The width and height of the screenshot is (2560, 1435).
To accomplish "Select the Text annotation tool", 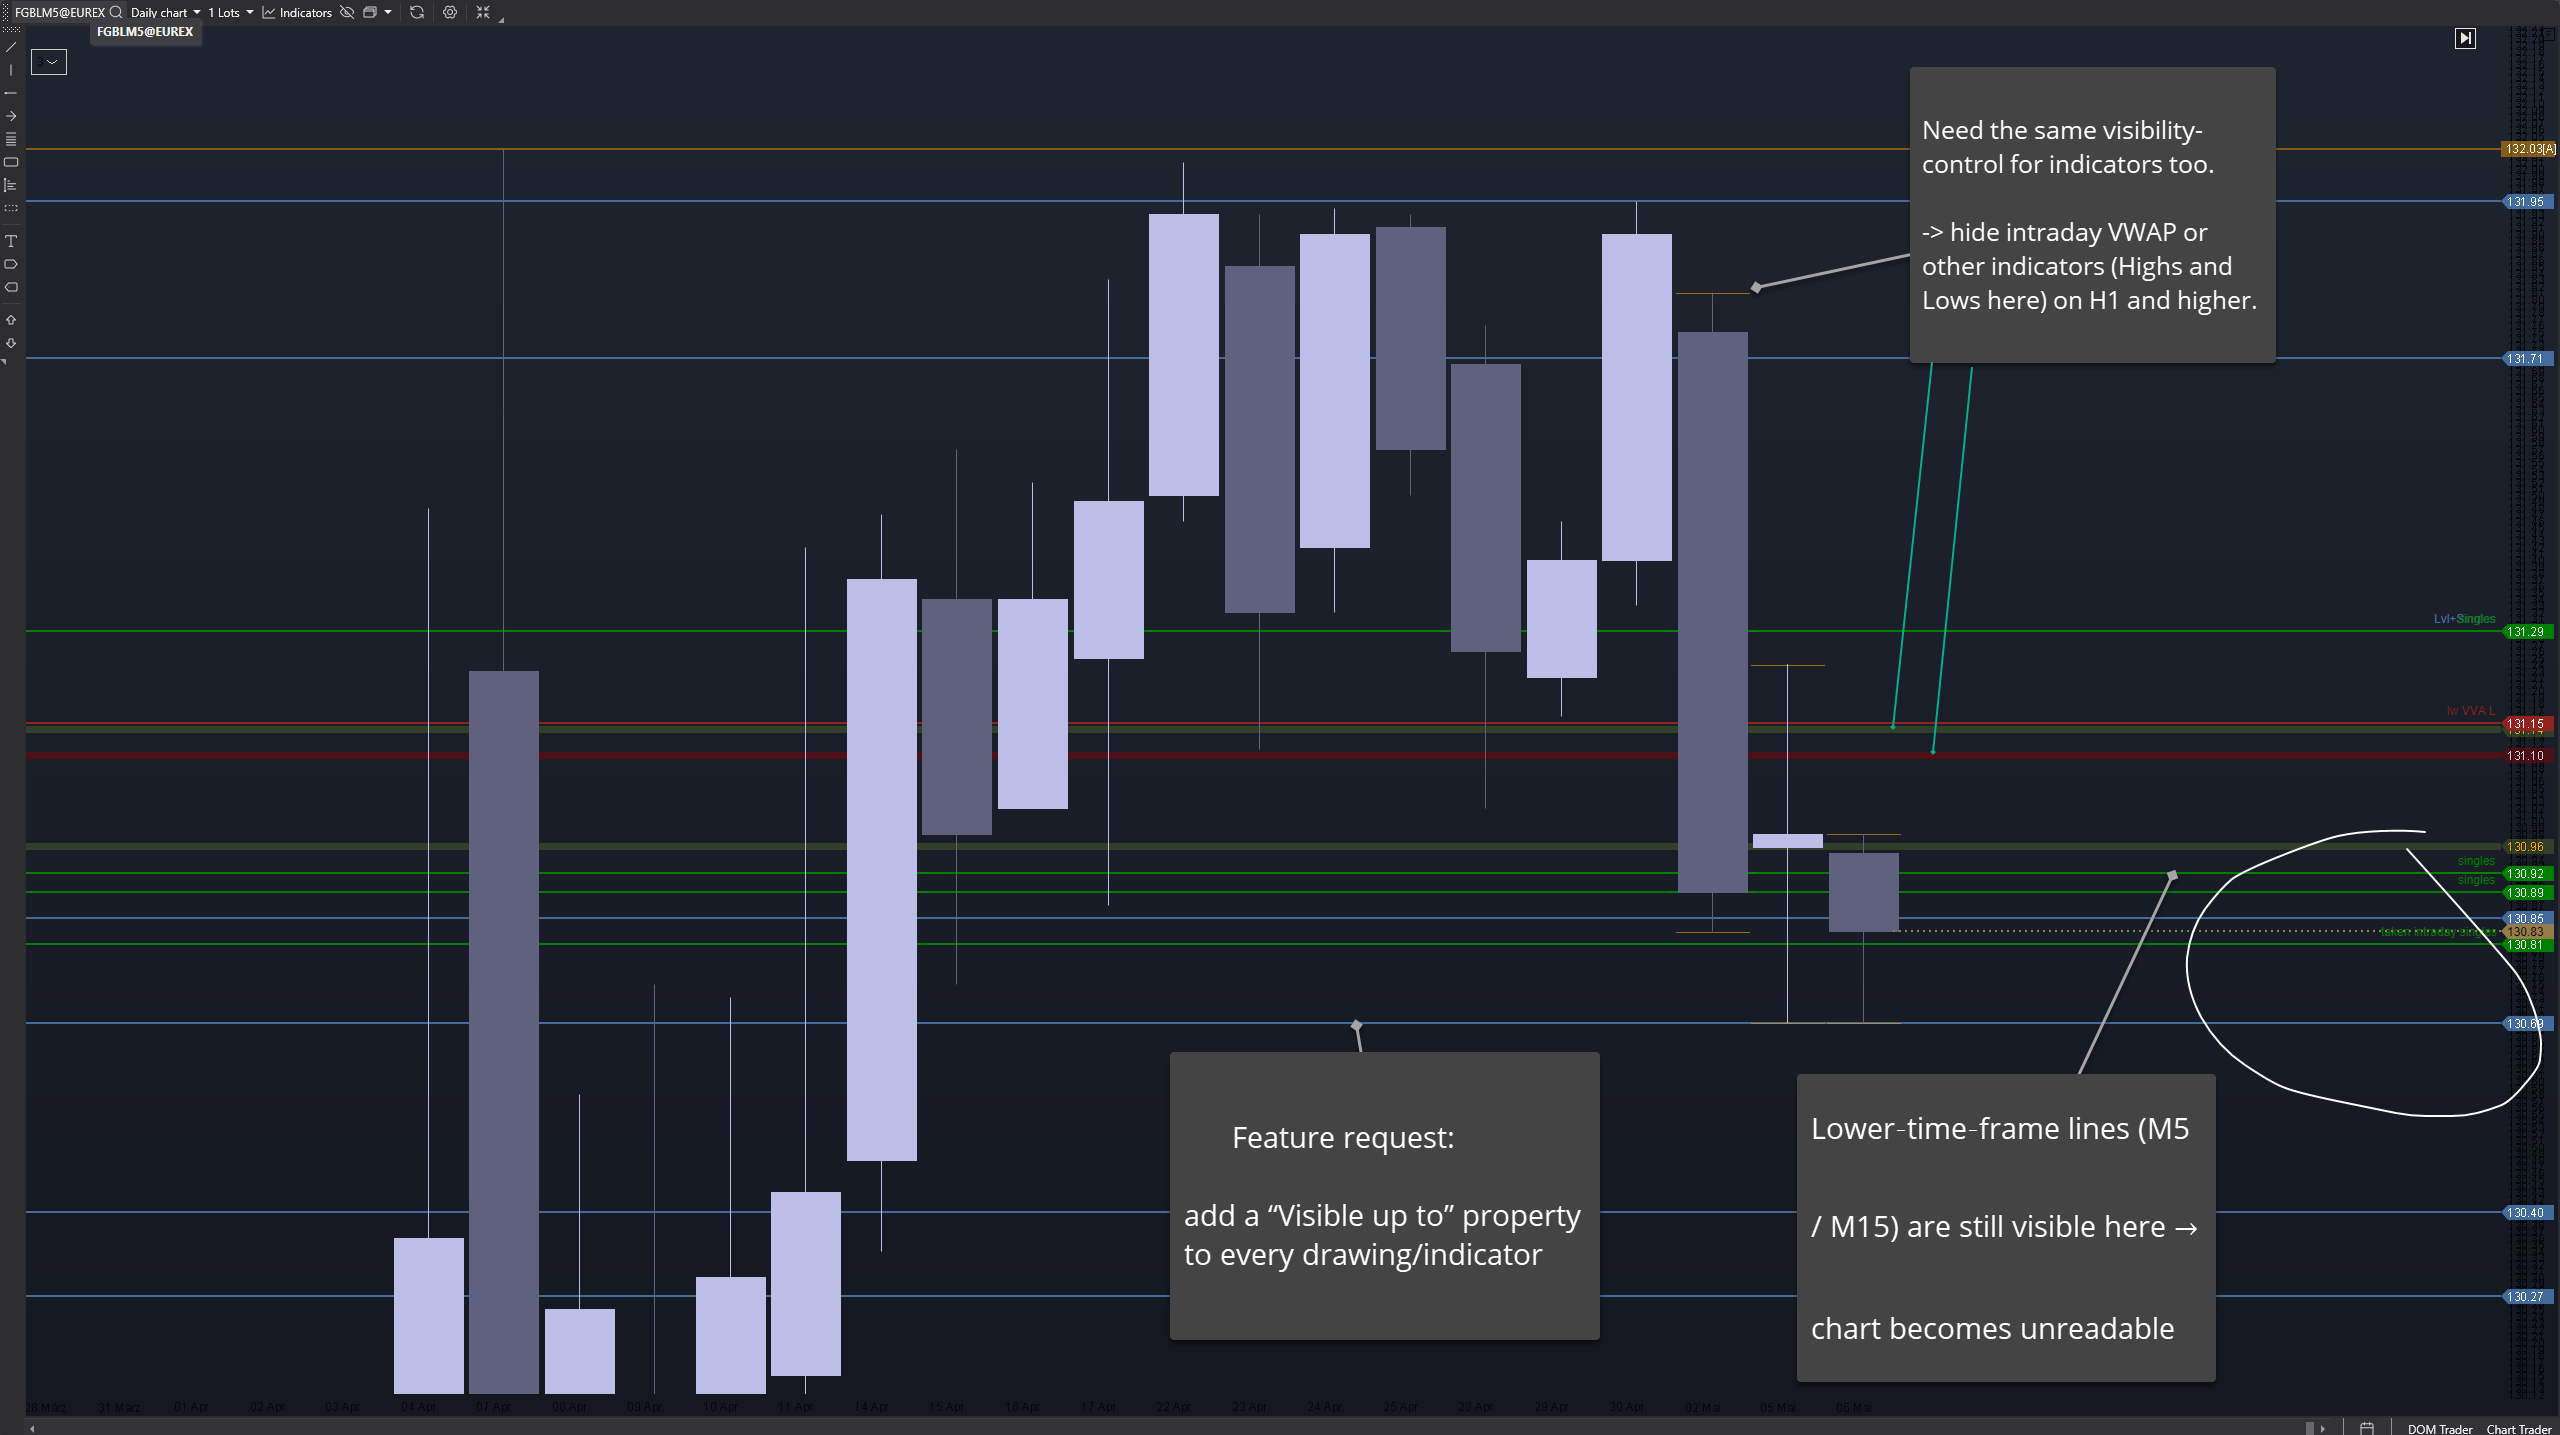I will (x=11, y=241).
